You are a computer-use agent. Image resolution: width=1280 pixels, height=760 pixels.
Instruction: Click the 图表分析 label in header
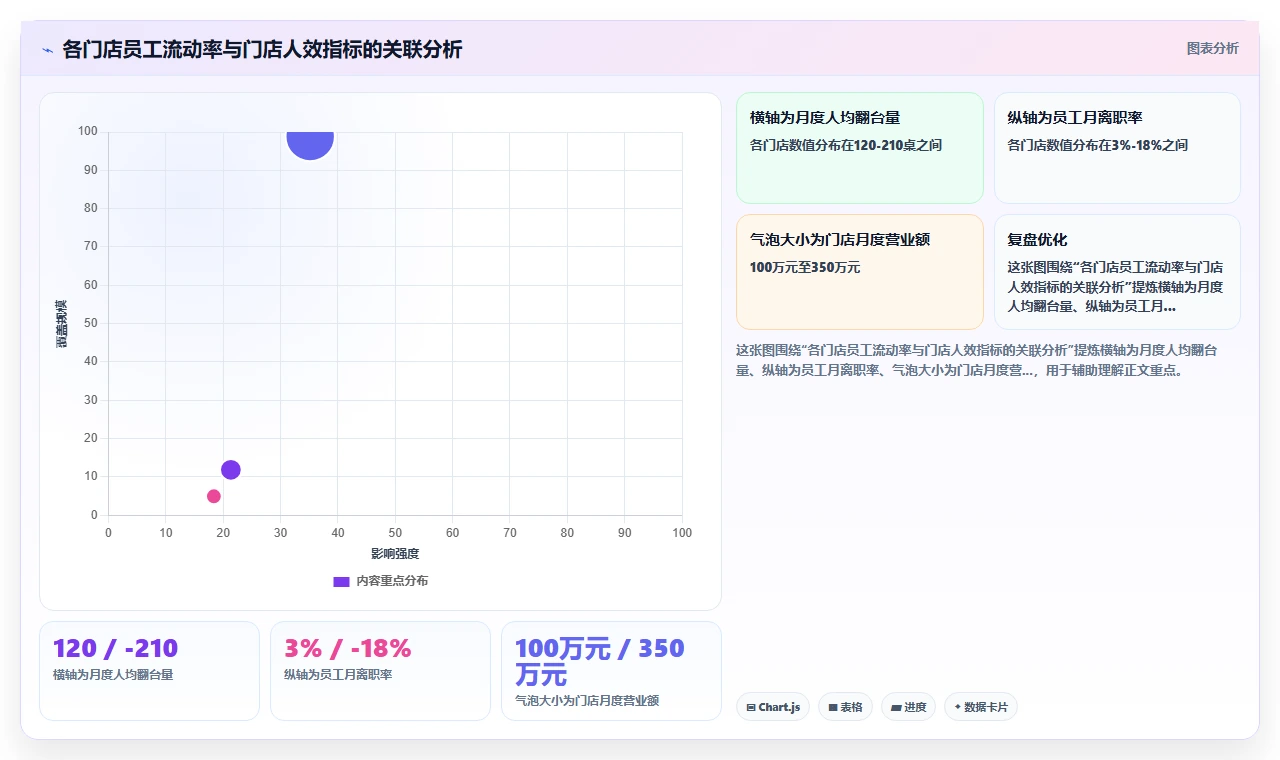pyautogui.click(x=1212, y=48)
